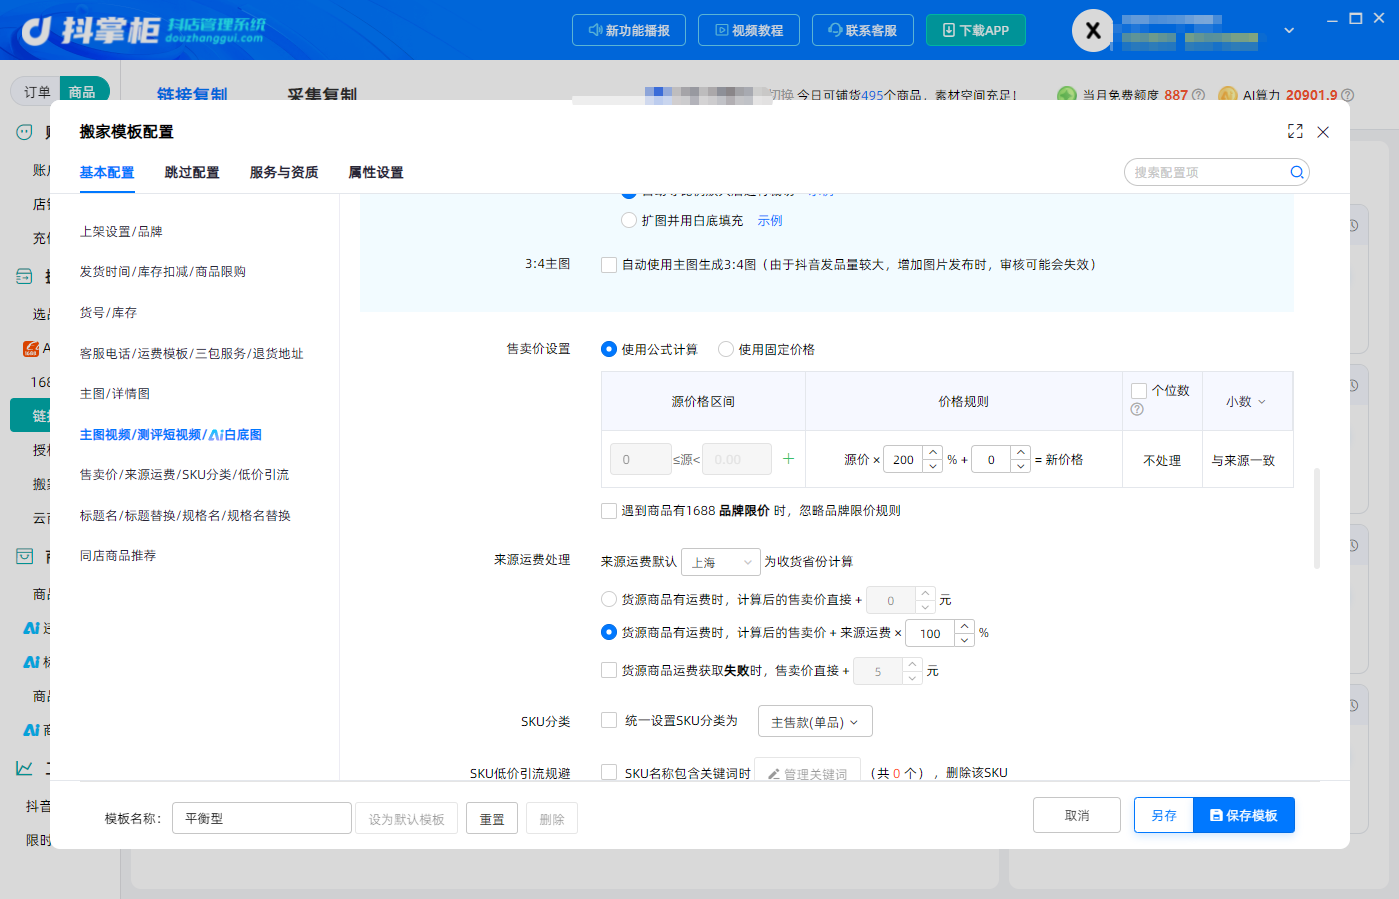The height and width of the screenshot is (899, 1399).
Task: Add a new price range with the green plus
Action: pyautogui.click(x=788, y=459)
